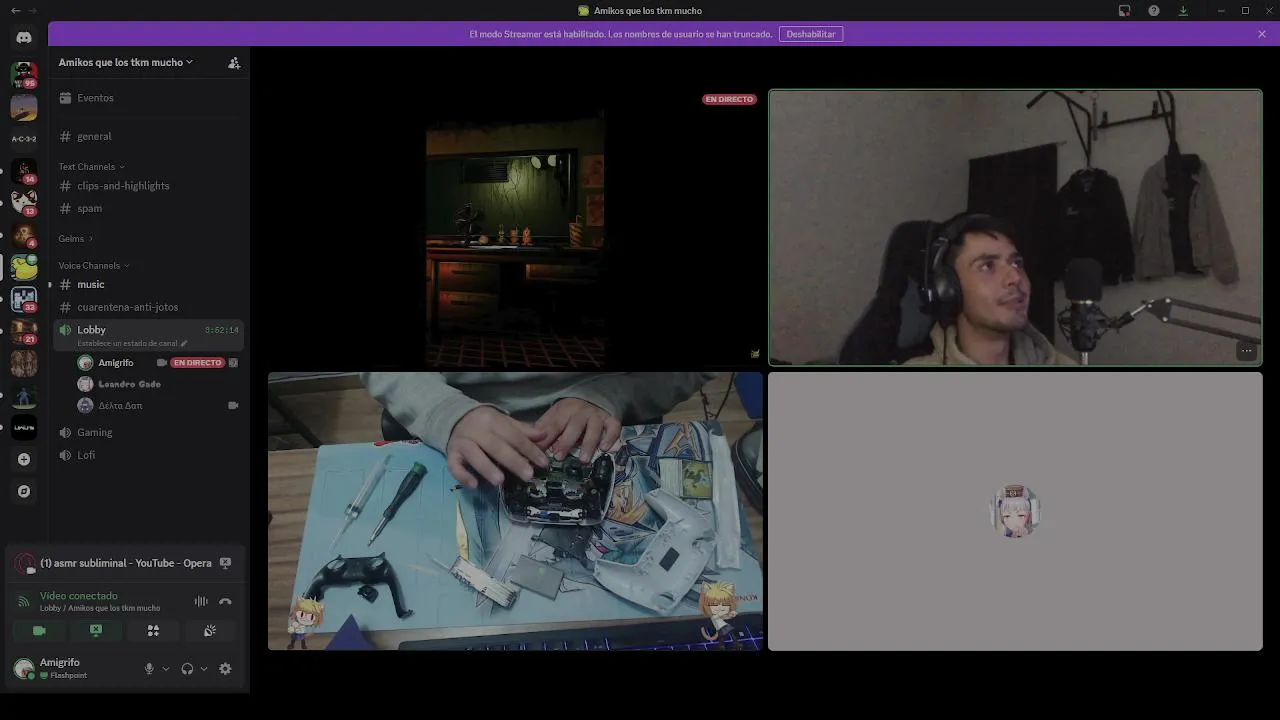The width and height of the screenshot is (1280, 720).
Task: Click the camera icon beside Amigrifo in Lobby
Action: 162,362
